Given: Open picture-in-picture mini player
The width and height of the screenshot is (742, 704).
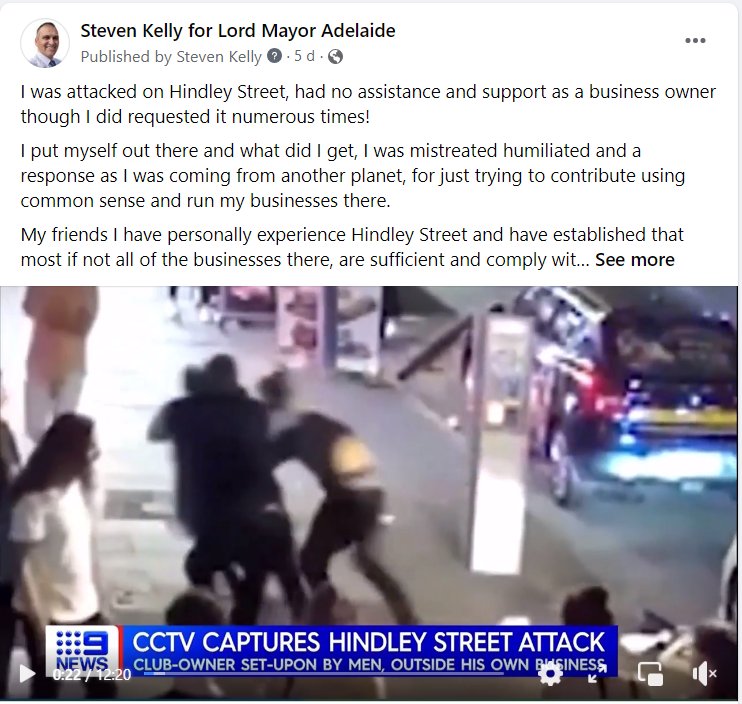Looking at the screenshot, I should 650,673.
